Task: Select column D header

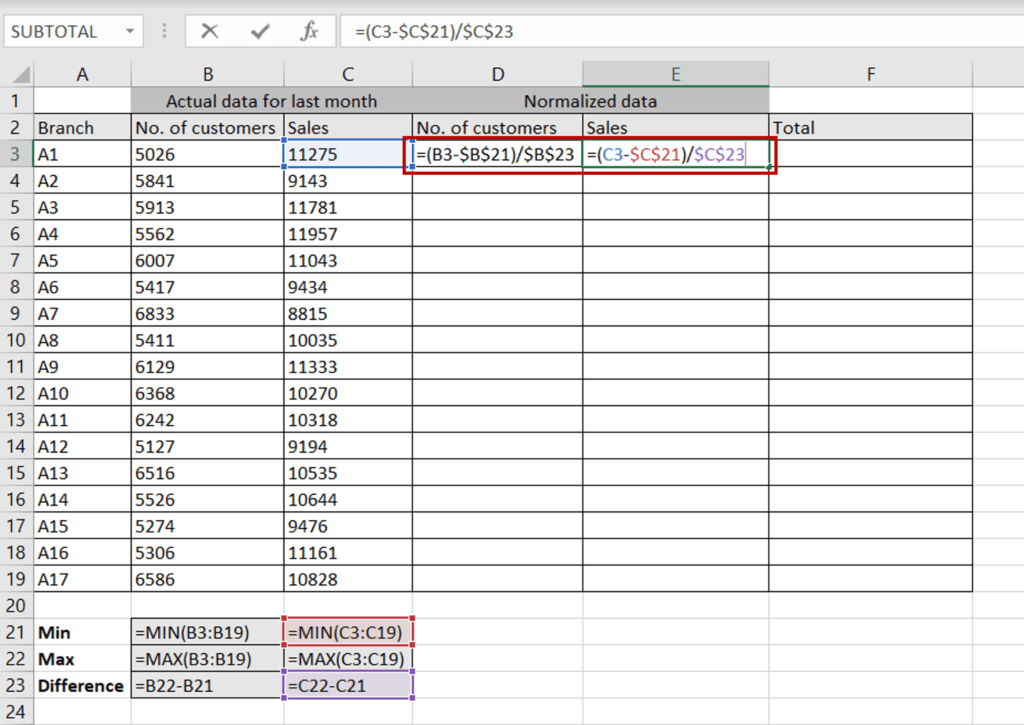Action: (x=498, y=74)
